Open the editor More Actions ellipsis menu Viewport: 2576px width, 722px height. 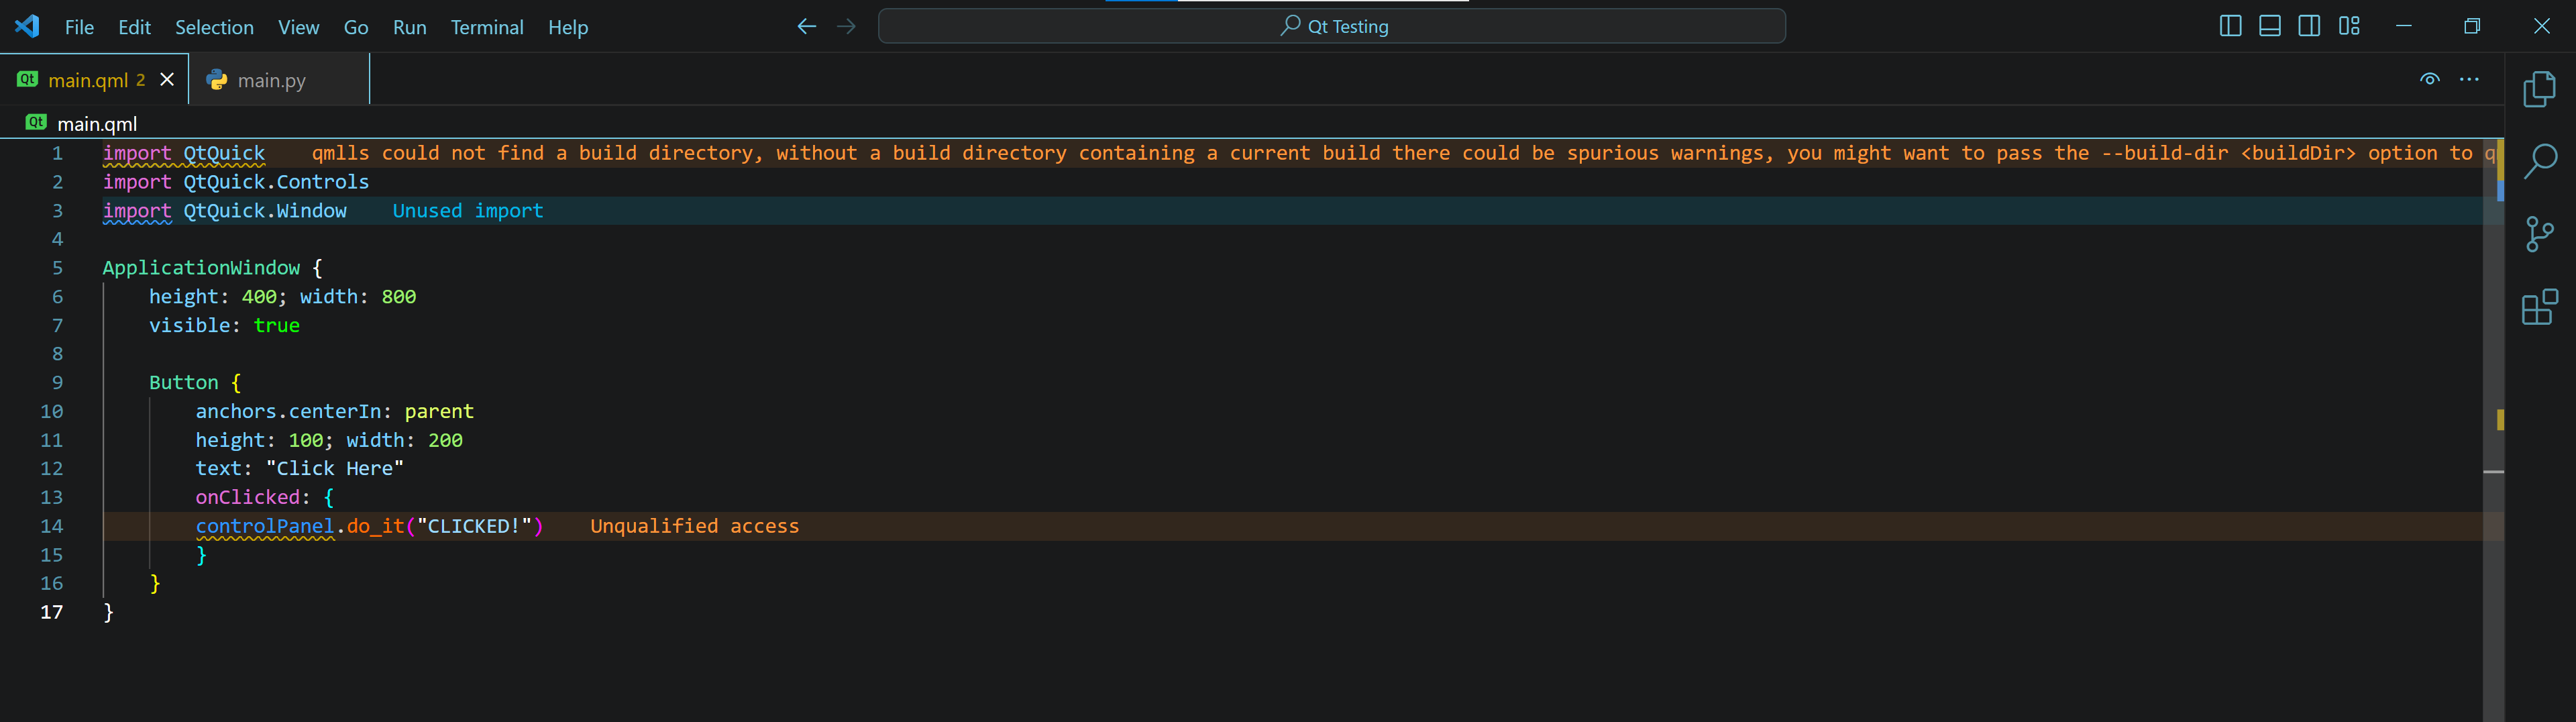(2469, 80)
